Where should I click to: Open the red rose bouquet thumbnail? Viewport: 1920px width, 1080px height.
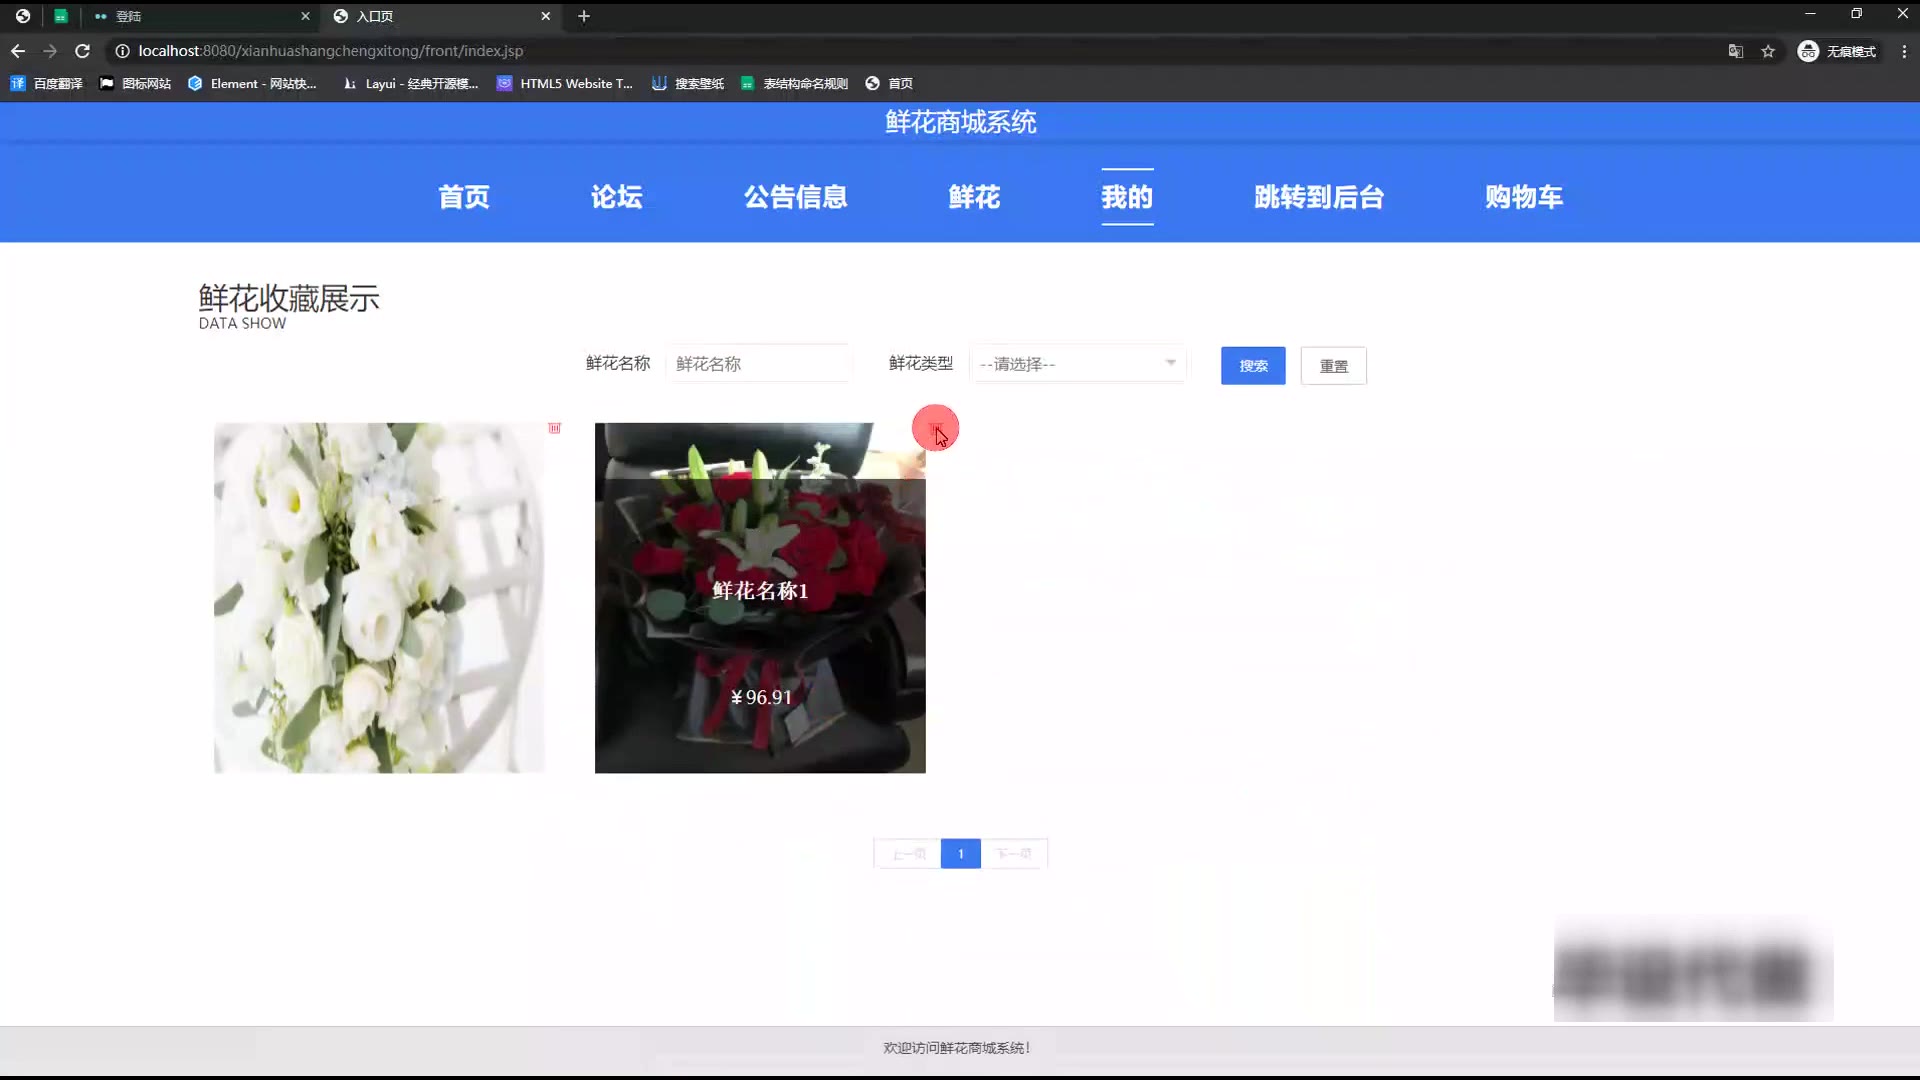click(760, 598)
